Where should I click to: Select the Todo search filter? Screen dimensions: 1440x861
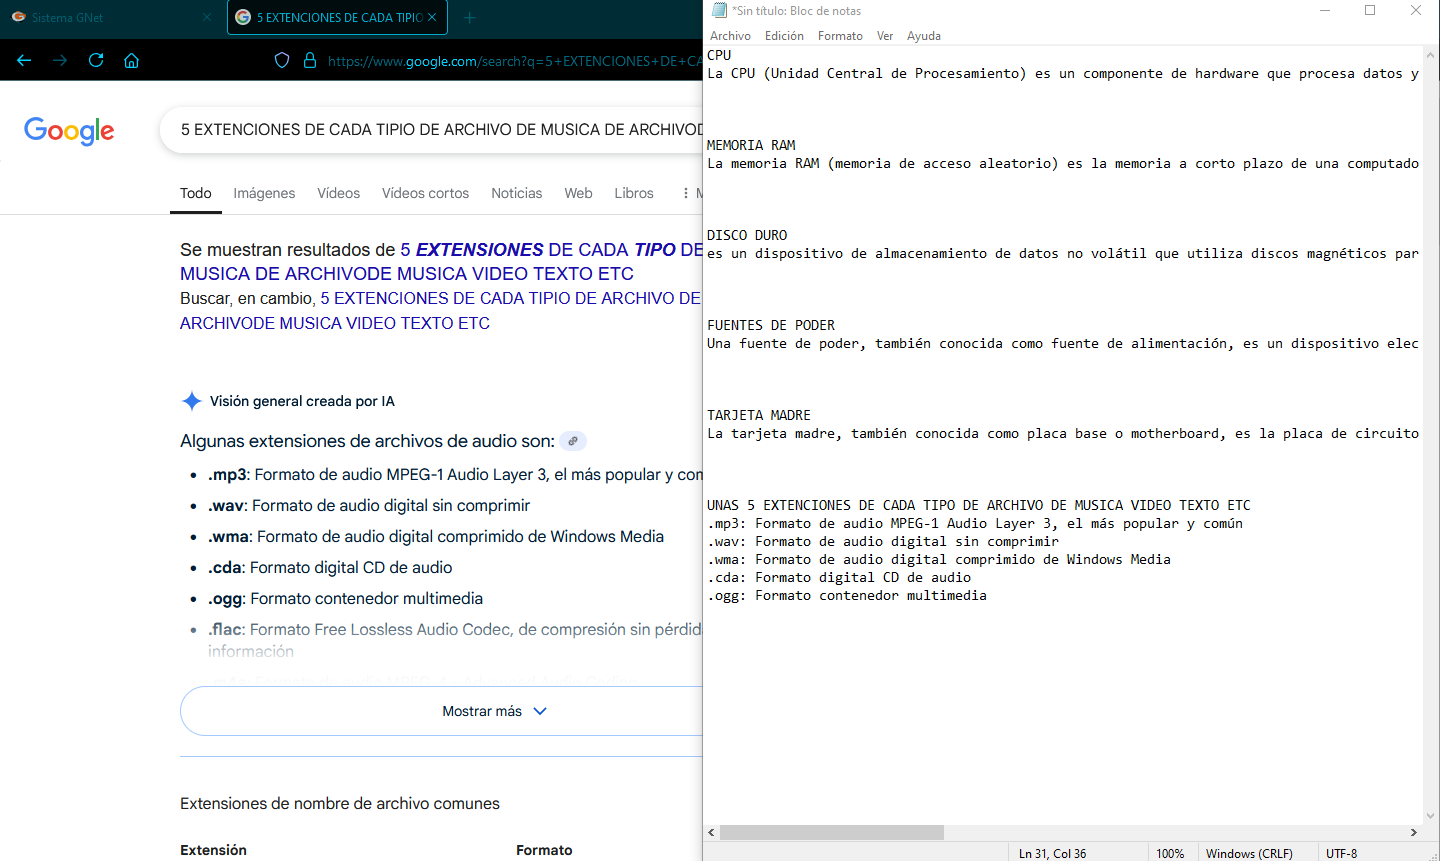[196, 193]
